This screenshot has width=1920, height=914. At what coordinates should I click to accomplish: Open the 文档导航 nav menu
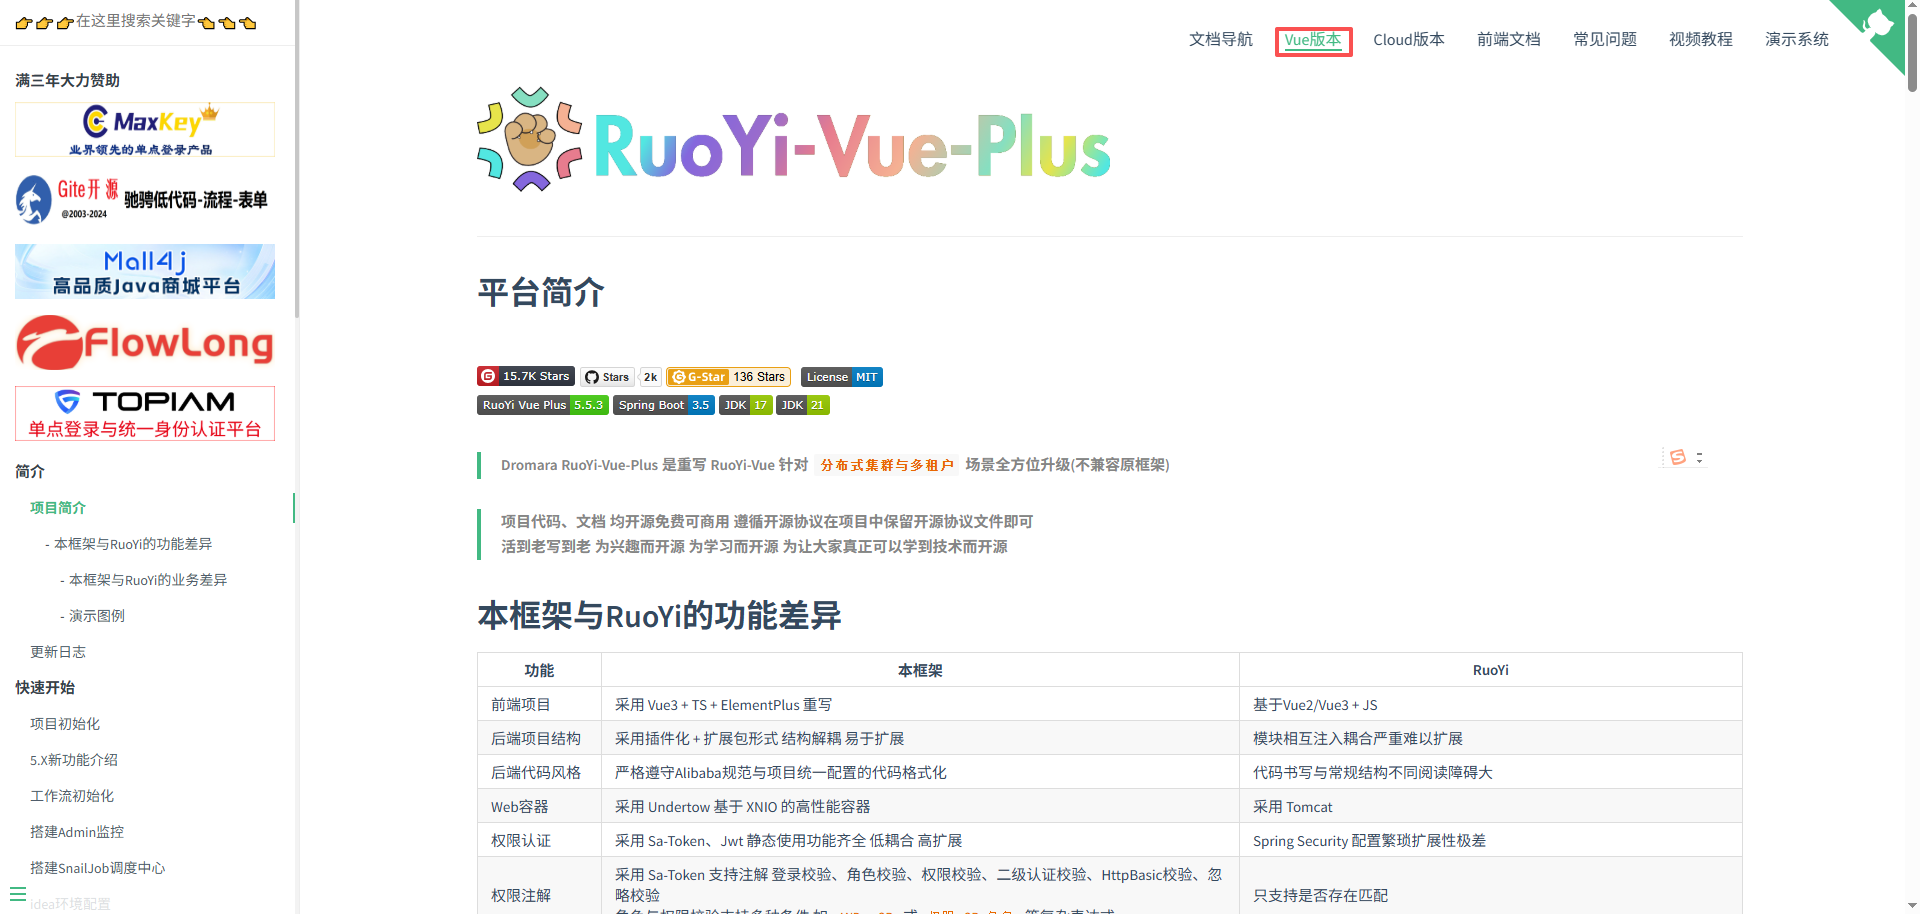(x=1220, y=39)
